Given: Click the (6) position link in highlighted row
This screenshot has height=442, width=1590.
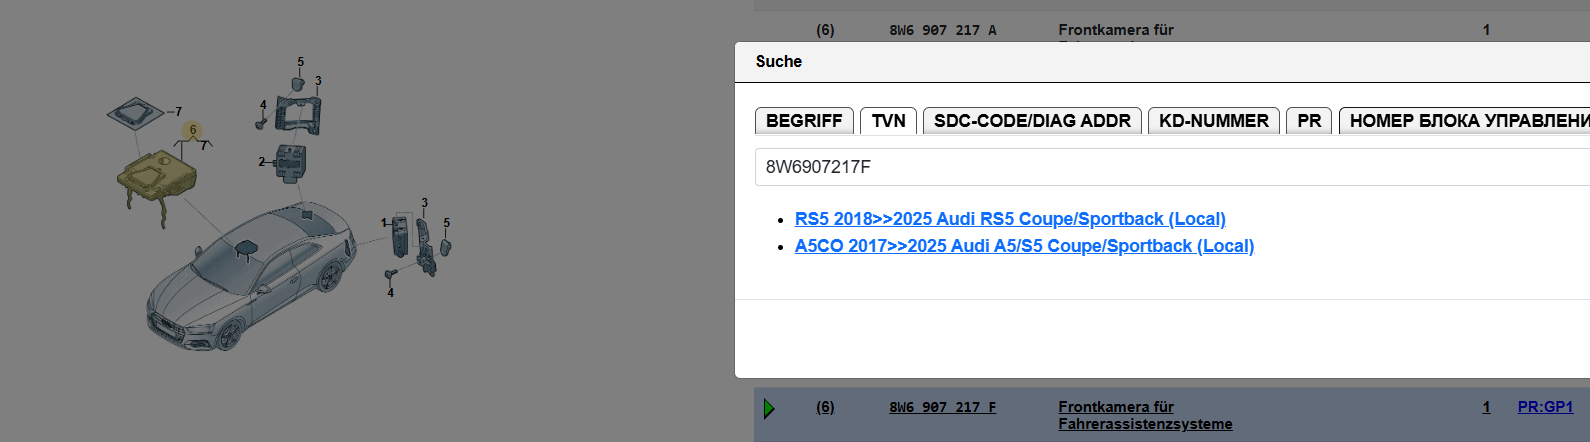Looking at the screenshot, I should 825,407.
